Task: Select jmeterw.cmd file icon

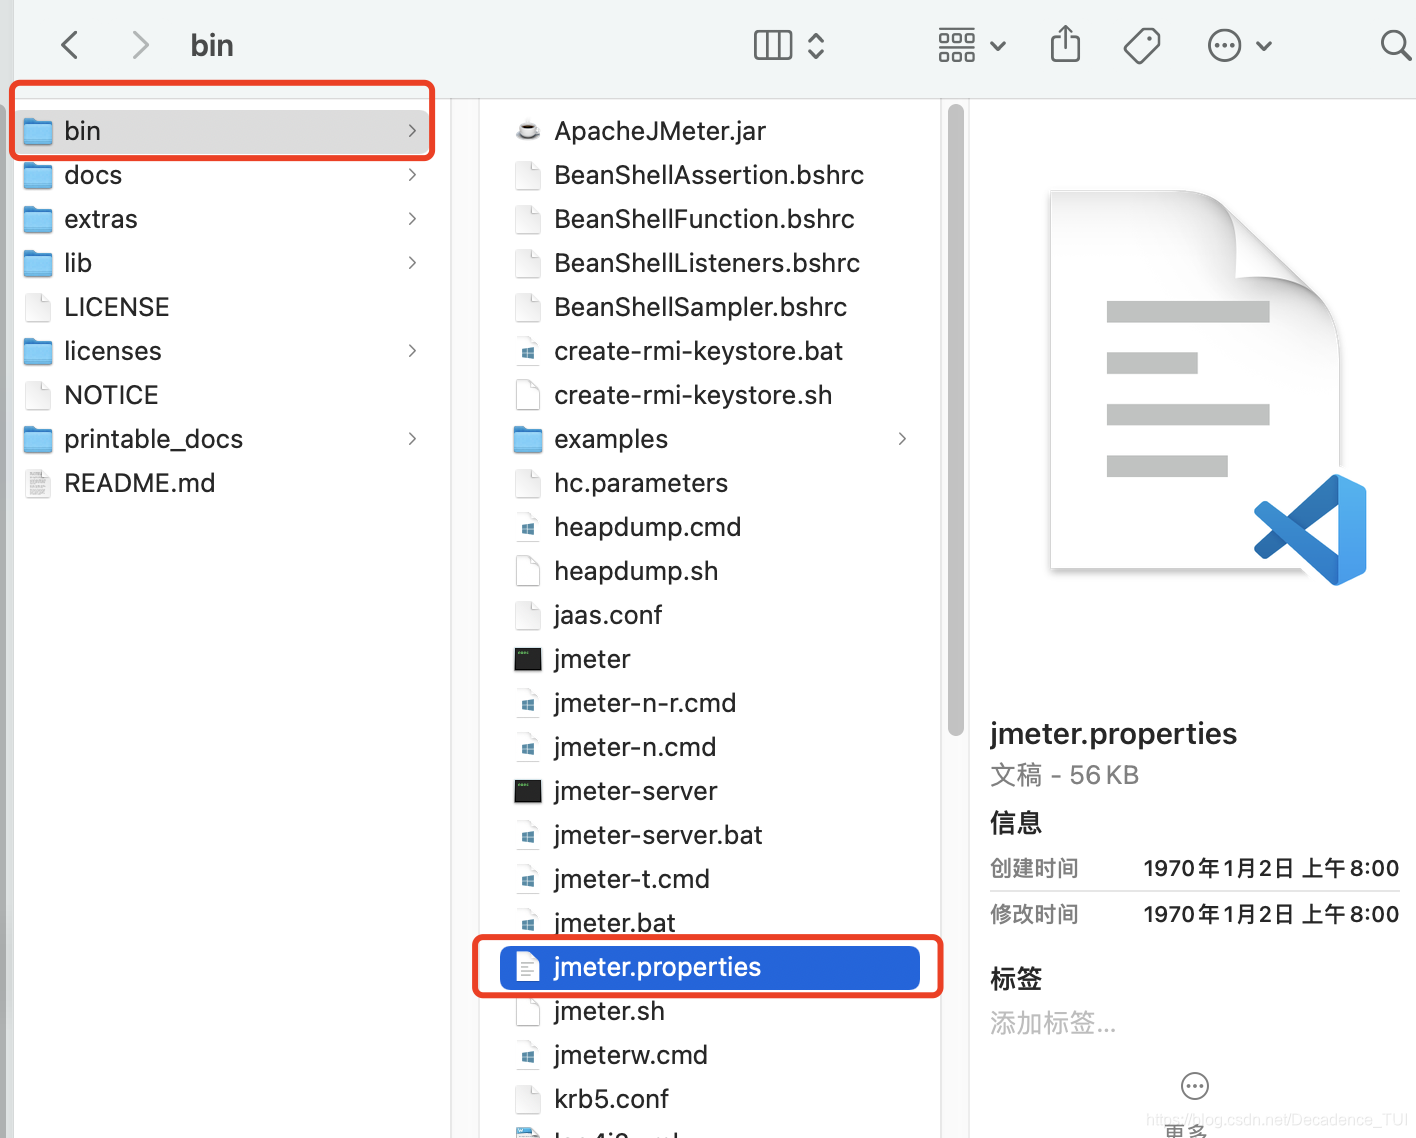Action: pos(528,1055)
